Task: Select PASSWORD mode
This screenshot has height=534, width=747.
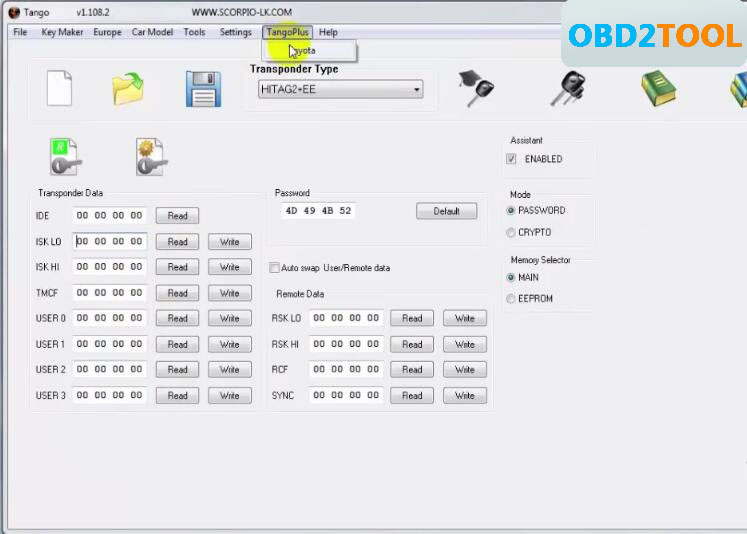Action: coord(511,211)
